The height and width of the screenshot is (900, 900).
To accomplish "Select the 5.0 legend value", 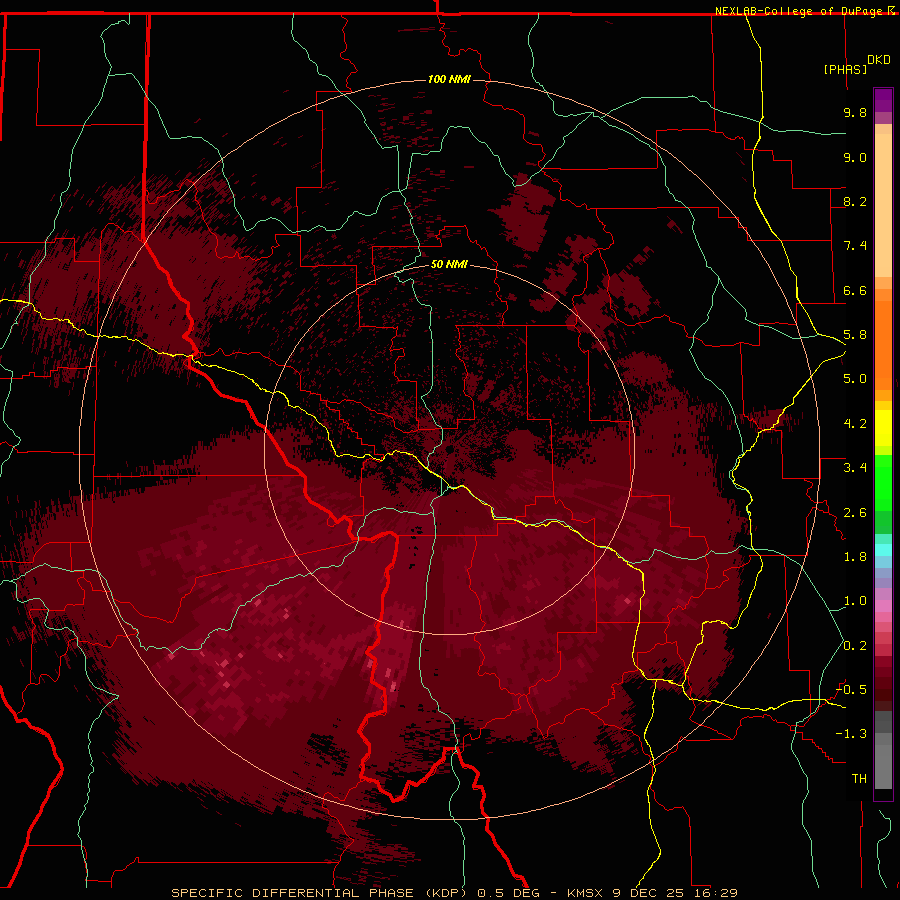I will tap(855, 379).
